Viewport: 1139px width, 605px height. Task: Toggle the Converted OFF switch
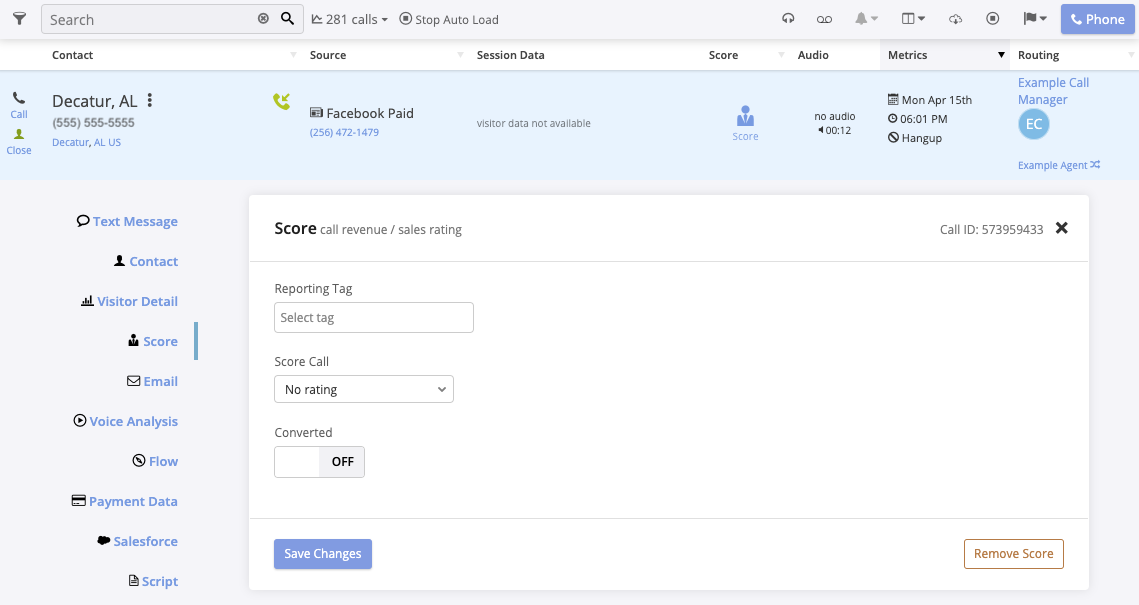tap(320, 462)
